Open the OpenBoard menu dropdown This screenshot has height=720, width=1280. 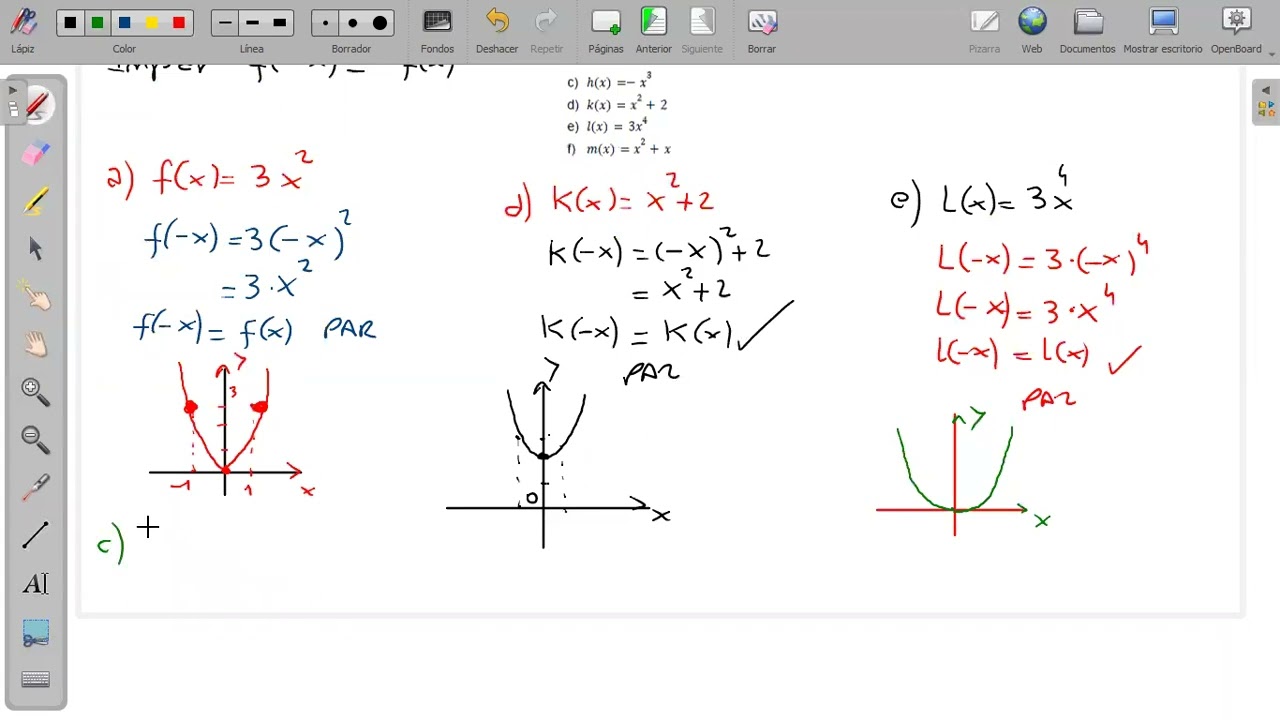[x=1237, y=31]
